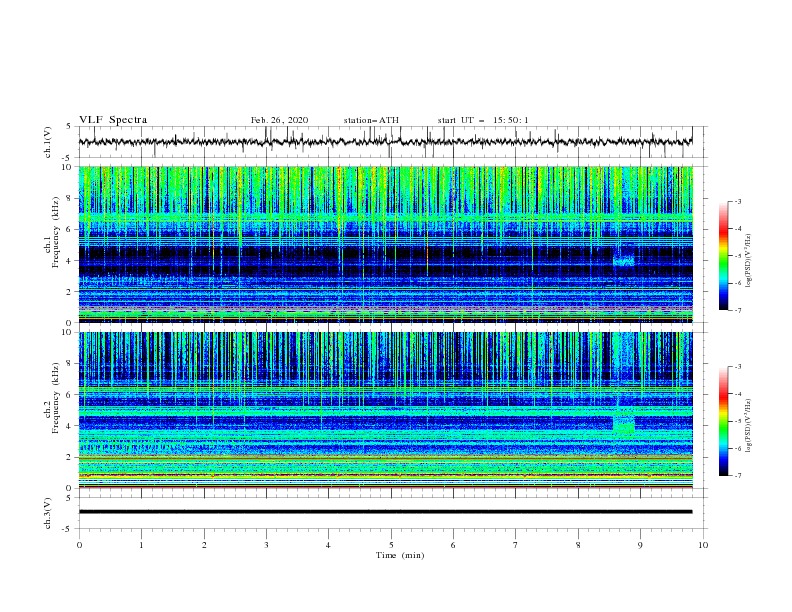Click the ch.2 spectrogram color bar
The height and width of the screenshot is (612, 792).
pyautogui.click(x=723, y=421)
